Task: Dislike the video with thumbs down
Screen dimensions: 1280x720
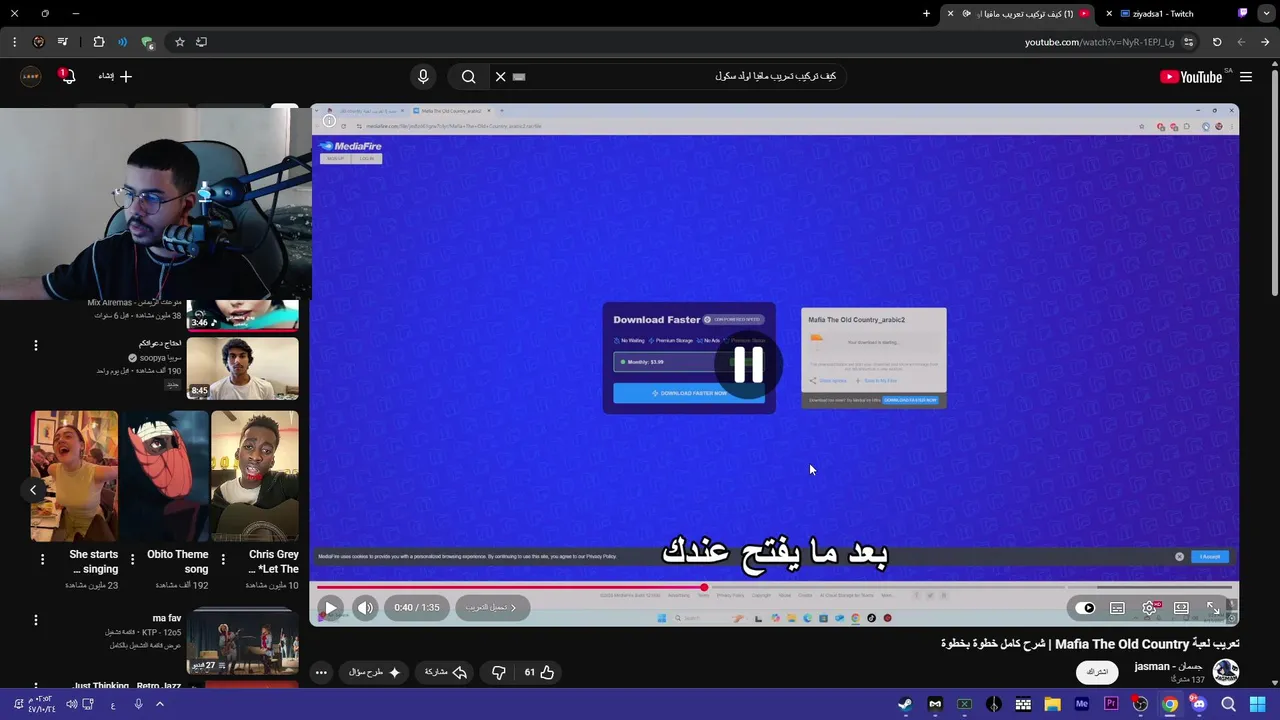Action: click(499, 672)
